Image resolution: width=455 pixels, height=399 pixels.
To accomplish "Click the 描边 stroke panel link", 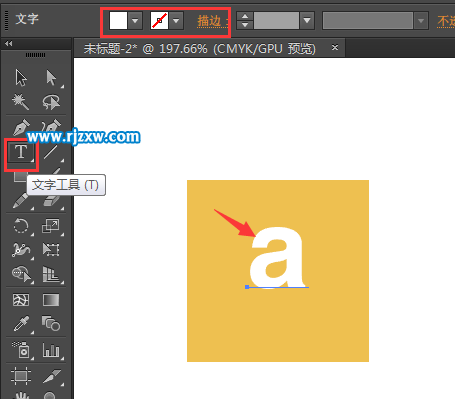I will 209,21.
